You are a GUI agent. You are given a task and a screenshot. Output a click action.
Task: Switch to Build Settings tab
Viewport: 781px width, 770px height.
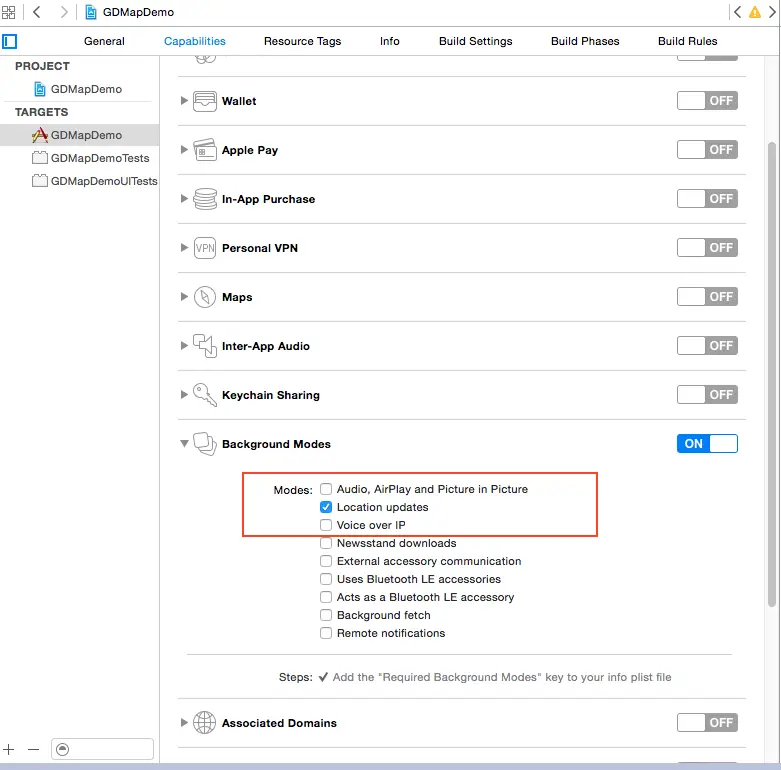tap(476, 41)
